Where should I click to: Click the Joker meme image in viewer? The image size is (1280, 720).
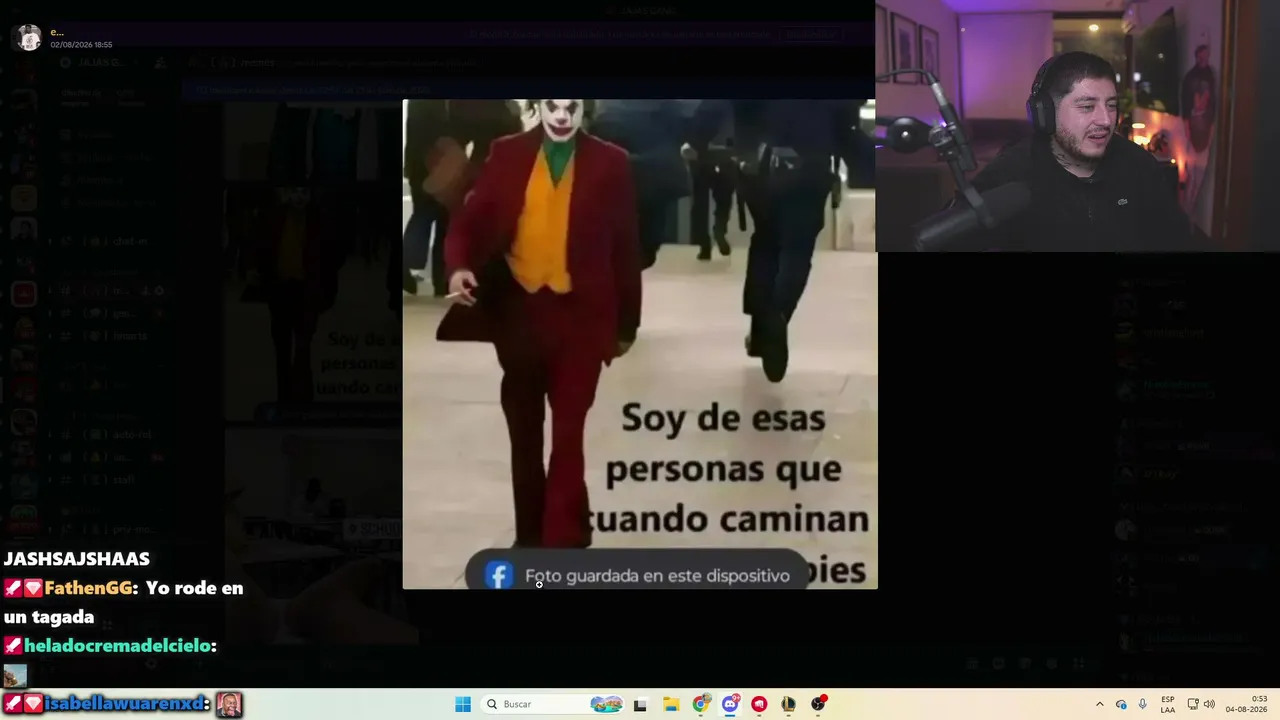pyautogui.click(x=640, y=344)
